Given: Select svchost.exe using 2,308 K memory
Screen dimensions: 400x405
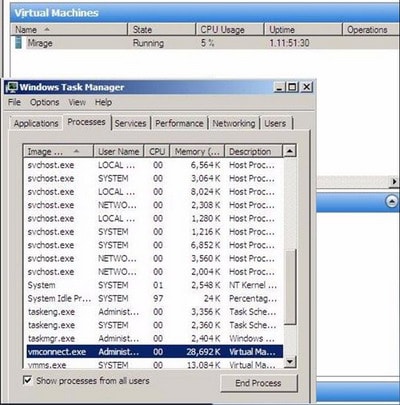Looking at the screenshot, I should 155,205.
